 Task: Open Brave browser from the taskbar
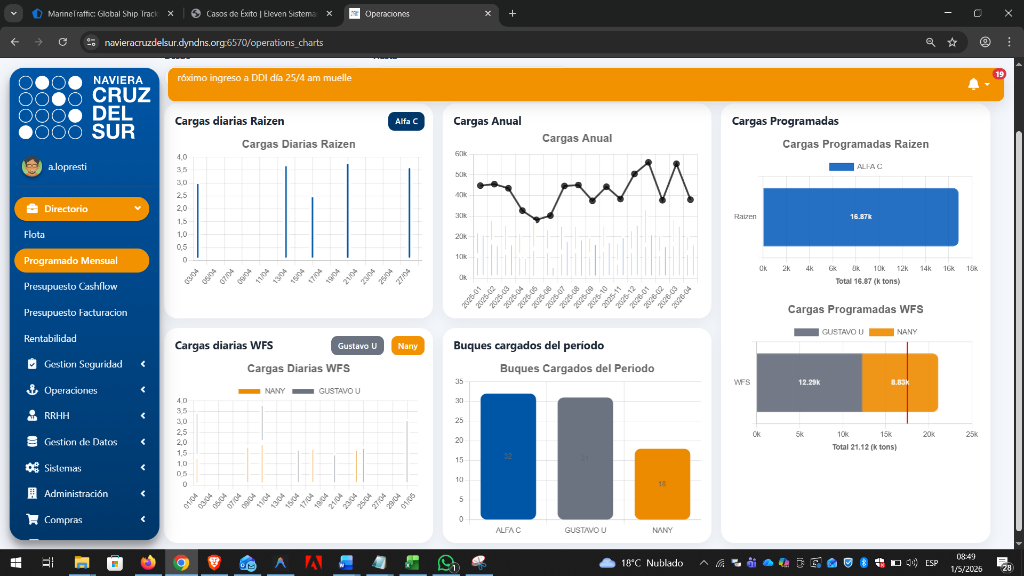pos(214,562)
